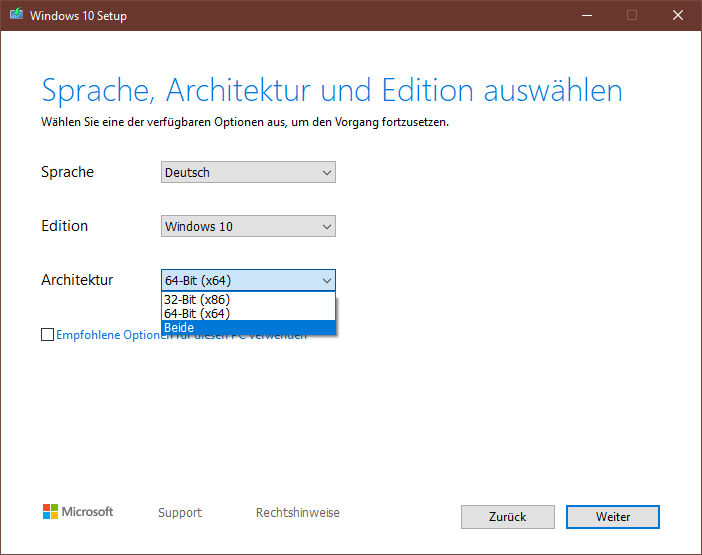Collapse the Architektur dropdown showing 64-Bit (x64)

coord(248,280)
